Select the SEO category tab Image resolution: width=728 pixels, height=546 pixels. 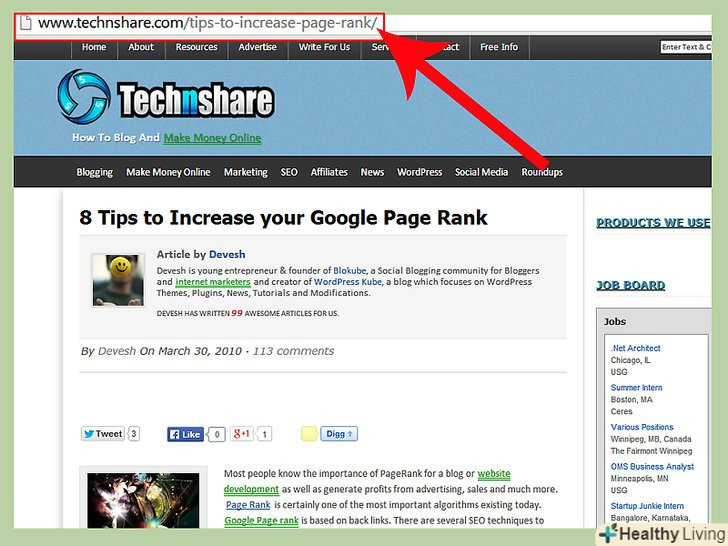(289, 172)
